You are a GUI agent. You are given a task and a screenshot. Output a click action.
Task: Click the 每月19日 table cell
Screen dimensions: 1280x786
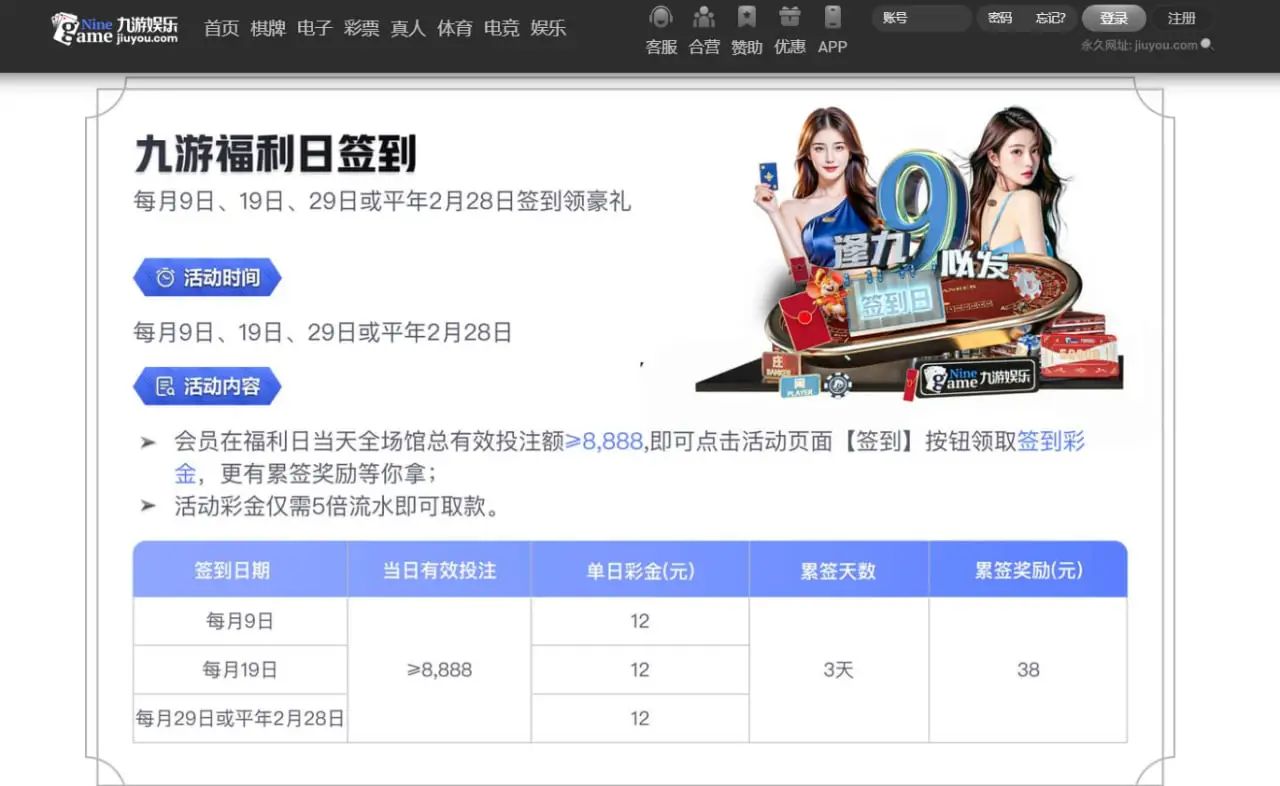(x=240, y=669)
